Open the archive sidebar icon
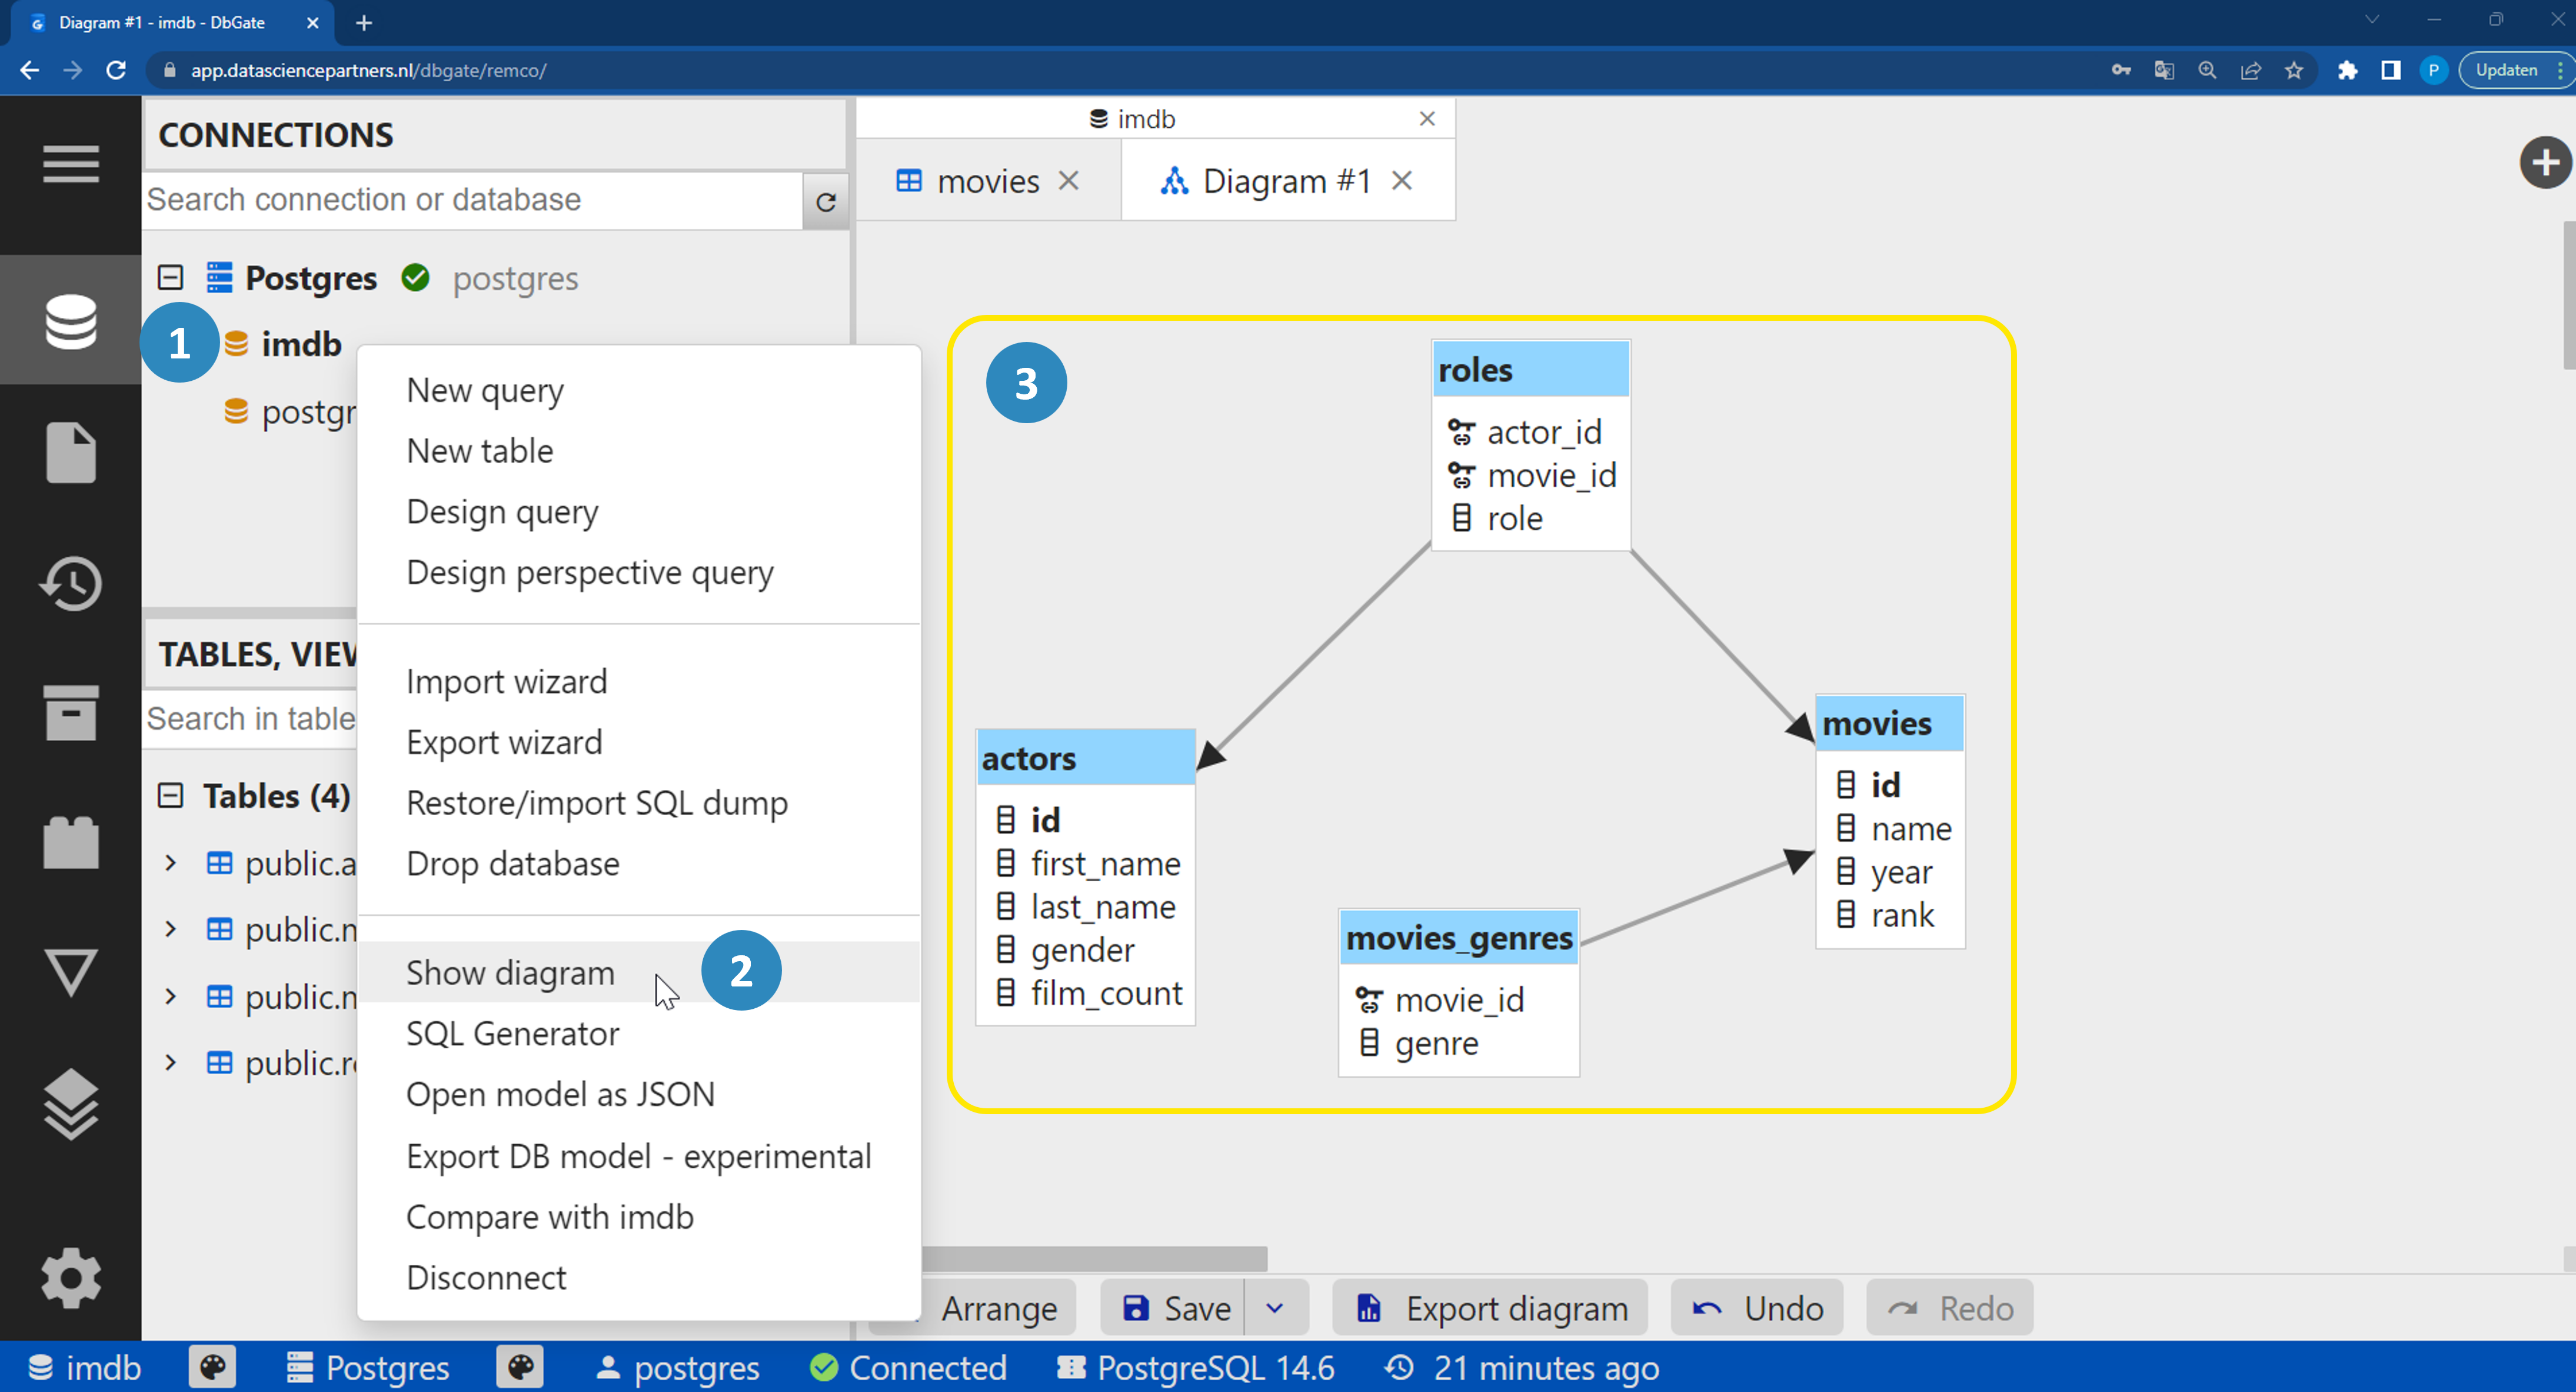The width and height of the screenshot is (2576, 1392). (x=70, y=712)
